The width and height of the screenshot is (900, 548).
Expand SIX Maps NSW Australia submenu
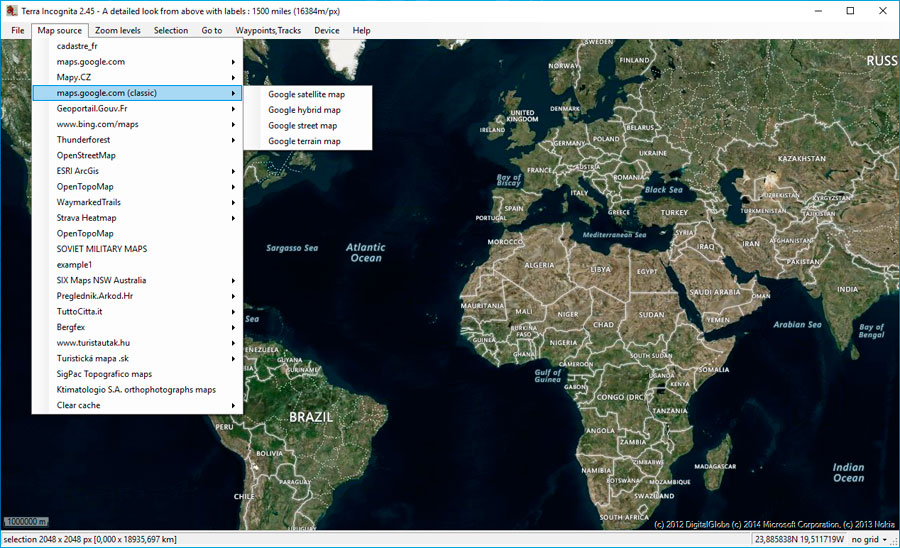click(x=137, y=280)
